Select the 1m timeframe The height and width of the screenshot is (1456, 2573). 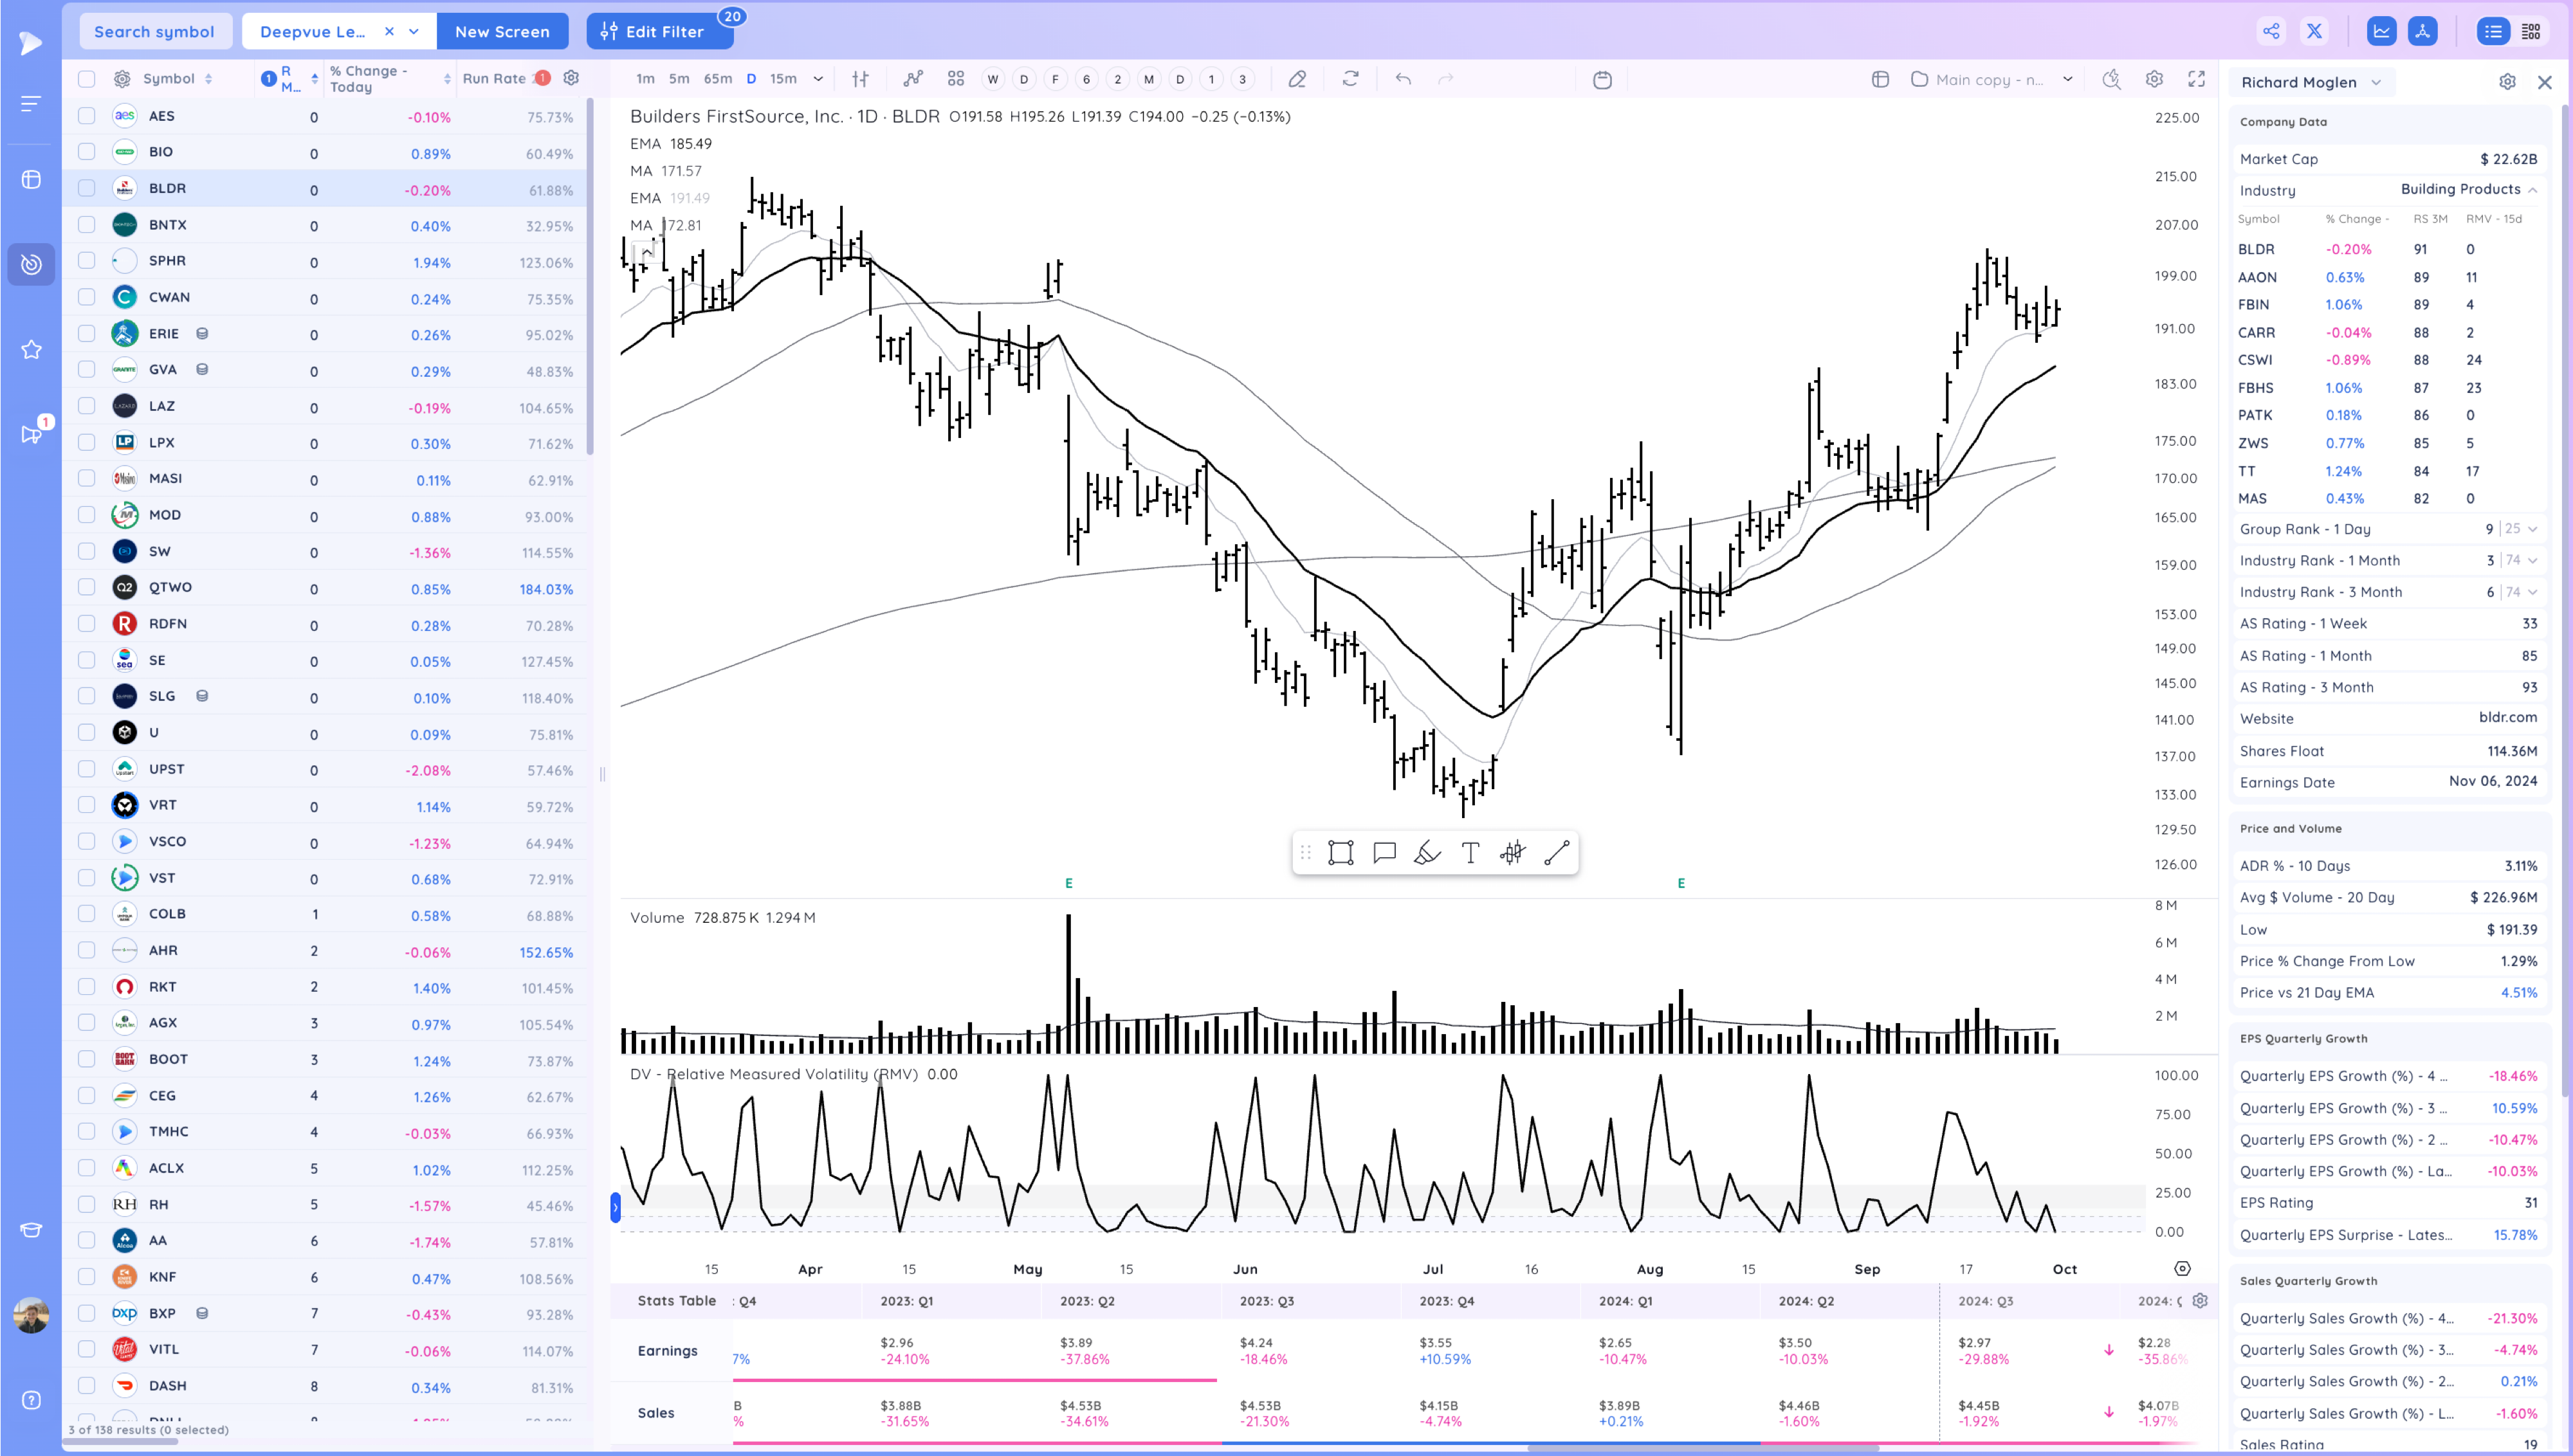click(x=645, y=79)
